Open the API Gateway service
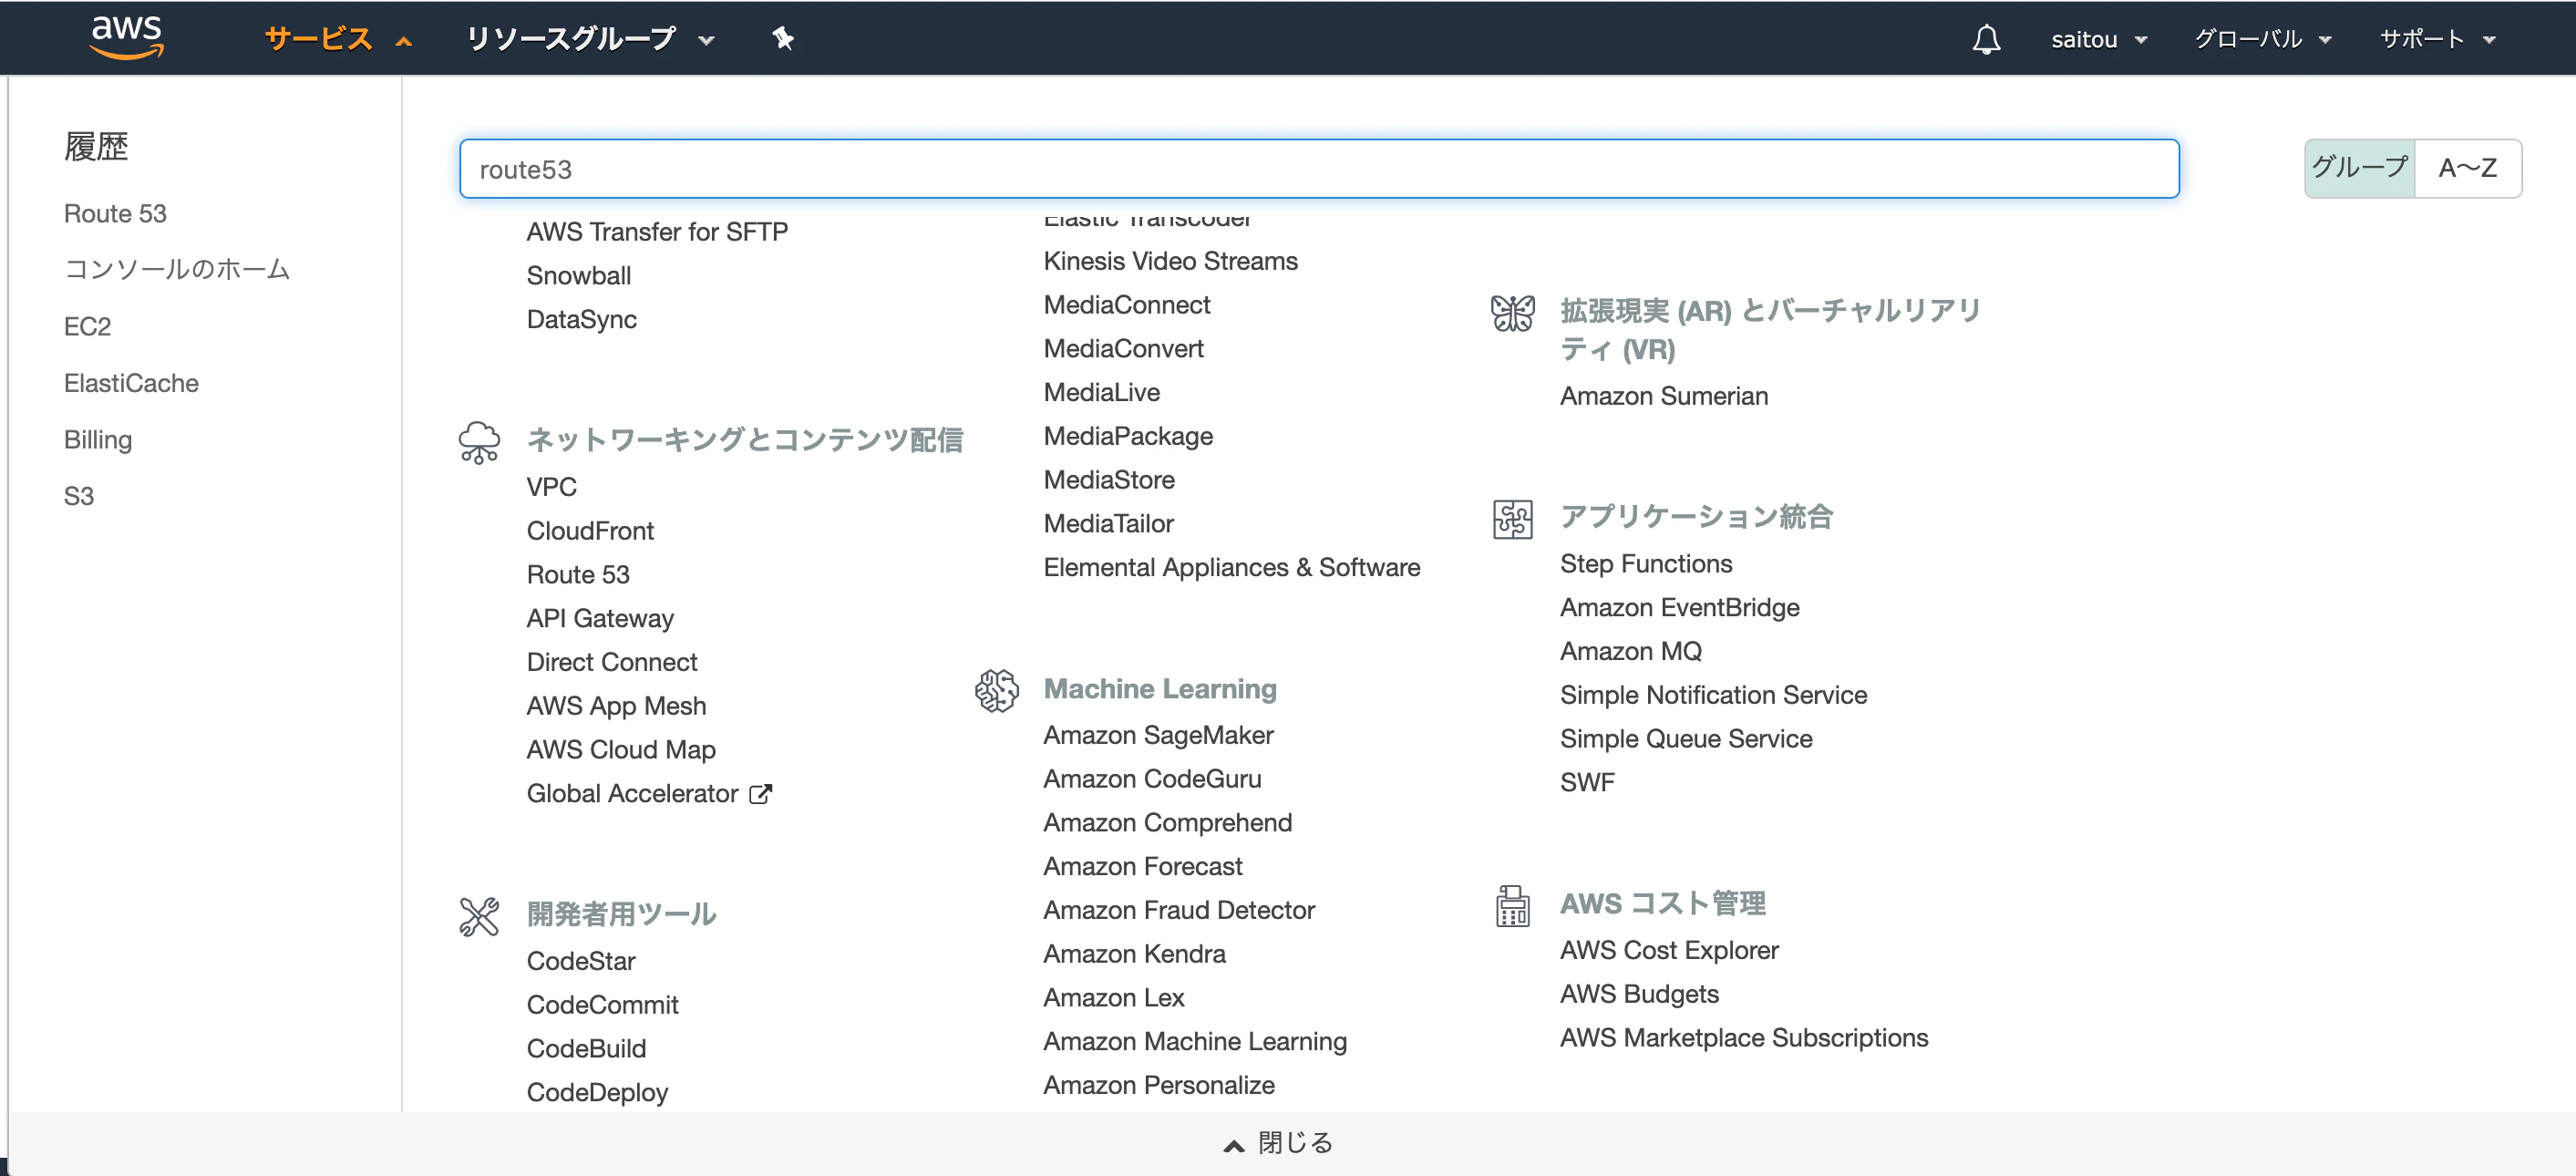This screenshot has width=2576, height=1176. pos(600,619)
